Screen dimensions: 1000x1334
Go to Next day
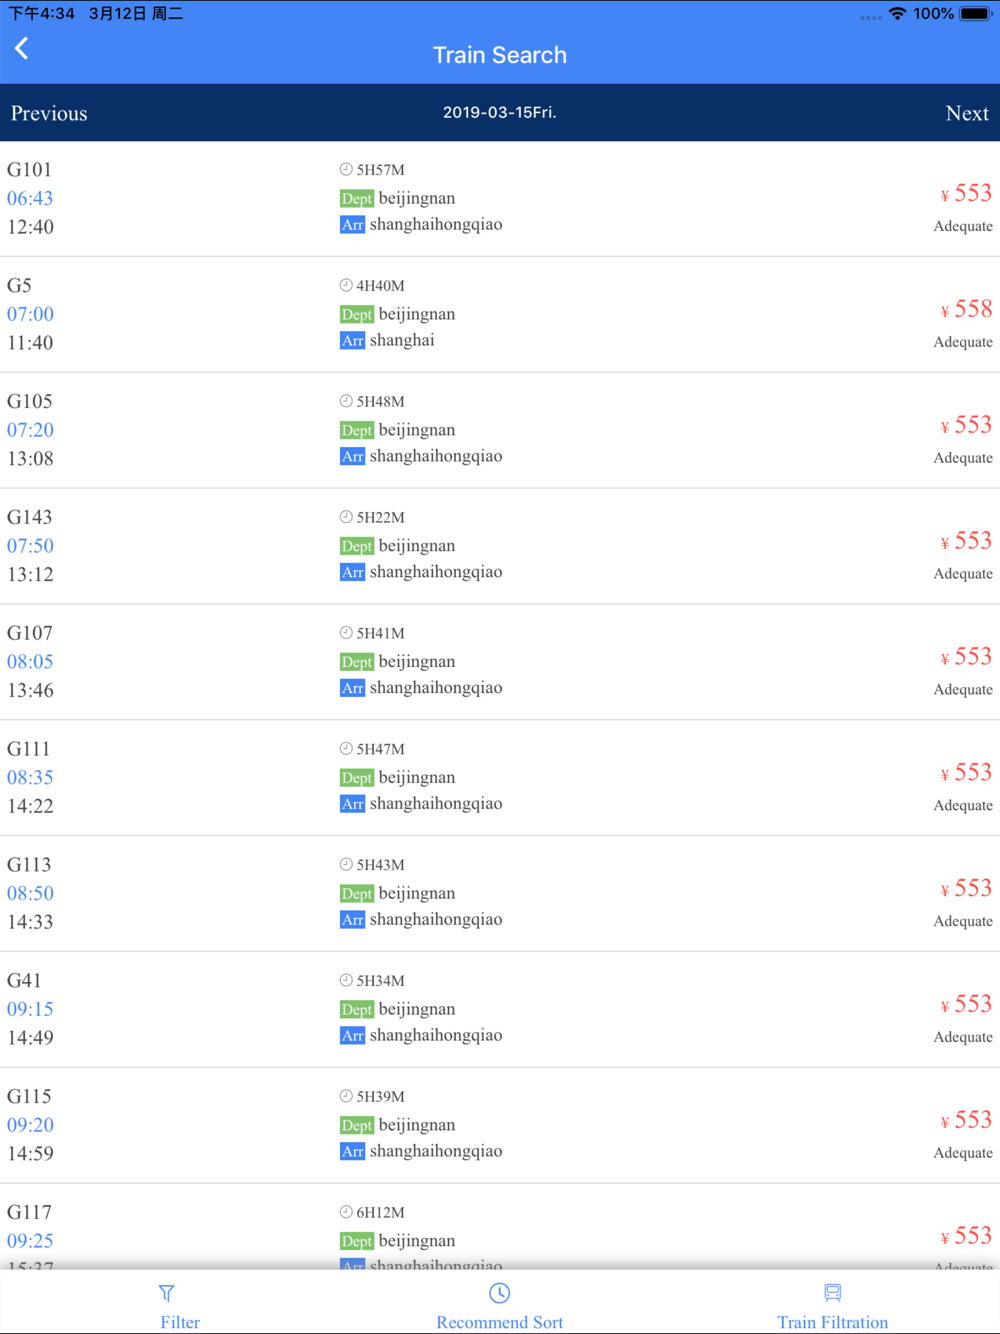point(967,113)
